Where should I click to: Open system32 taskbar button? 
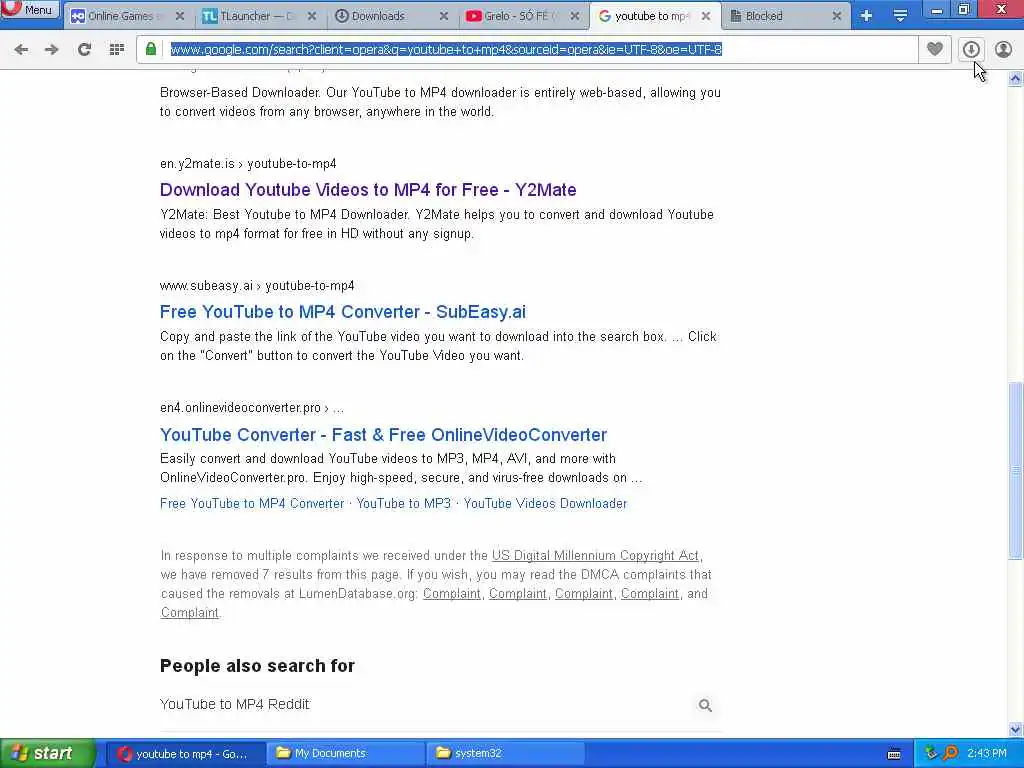[506, 754]
